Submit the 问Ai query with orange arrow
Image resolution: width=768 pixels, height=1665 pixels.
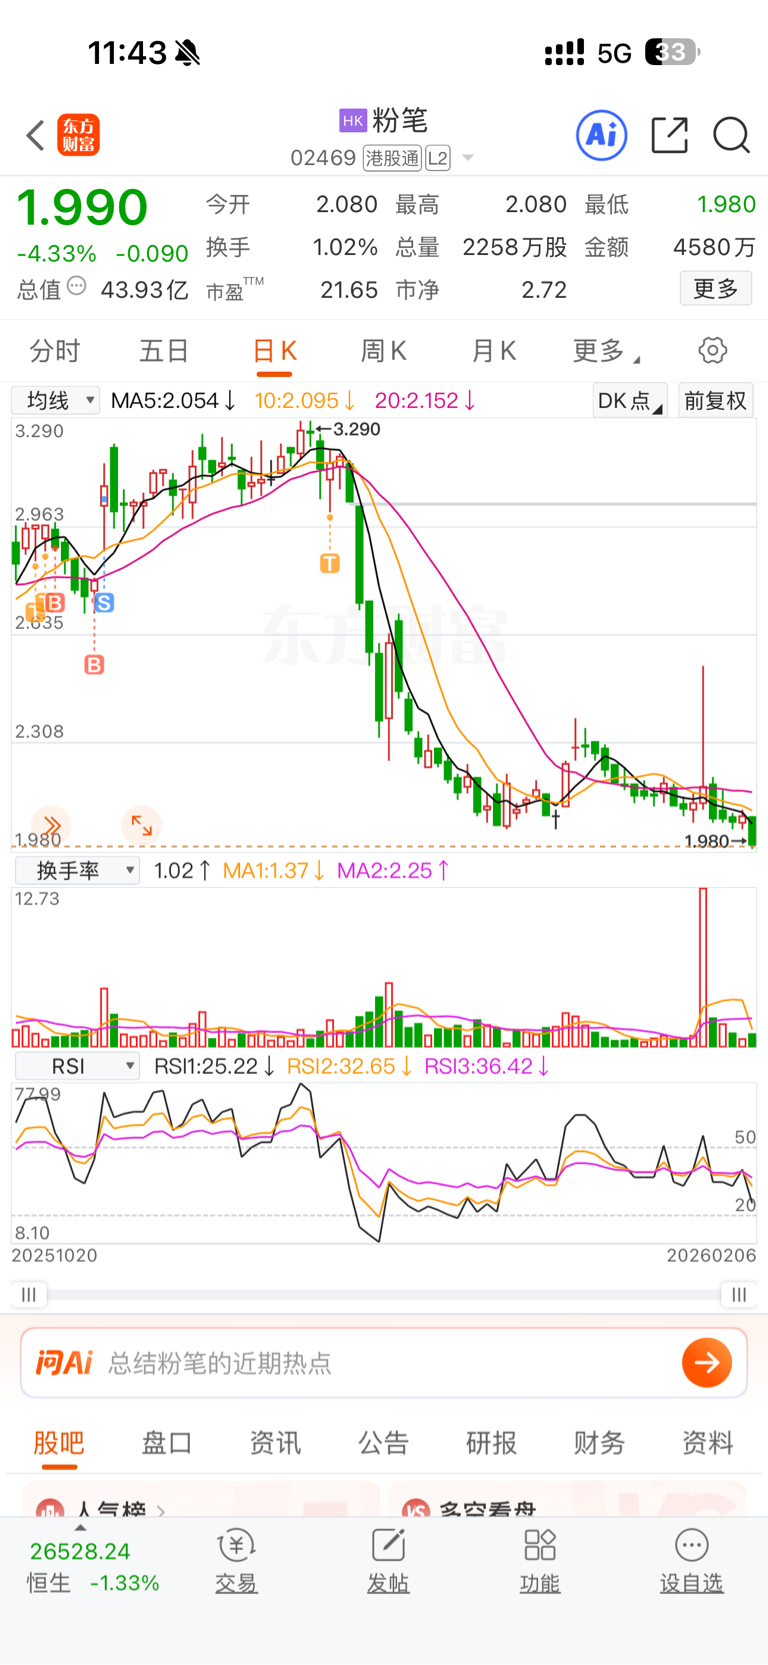tap(707, 1362)
